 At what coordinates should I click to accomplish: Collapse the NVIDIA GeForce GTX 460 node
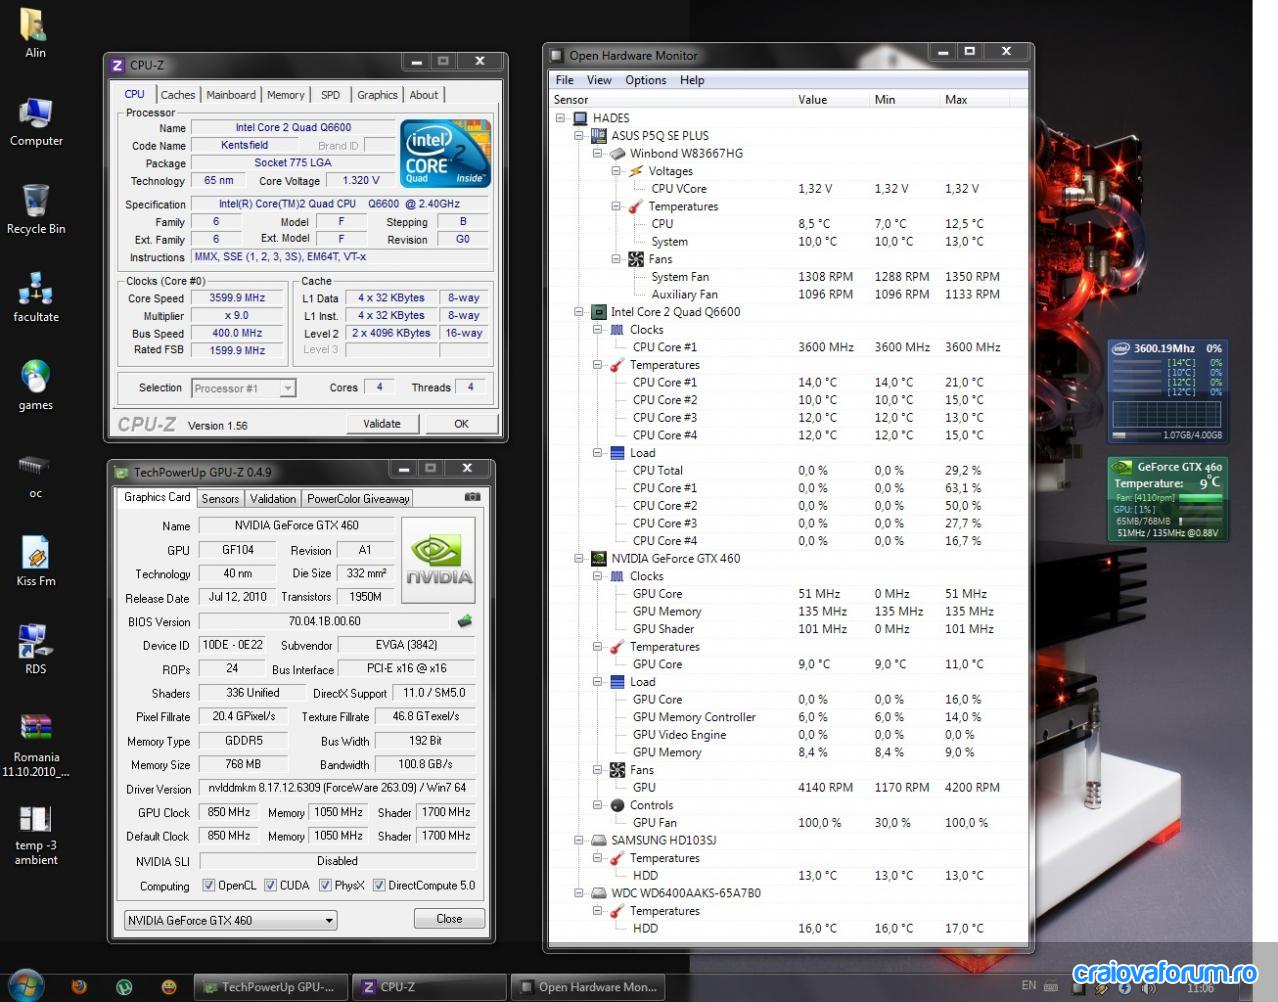pyautogui.click(x=579, y=559)
